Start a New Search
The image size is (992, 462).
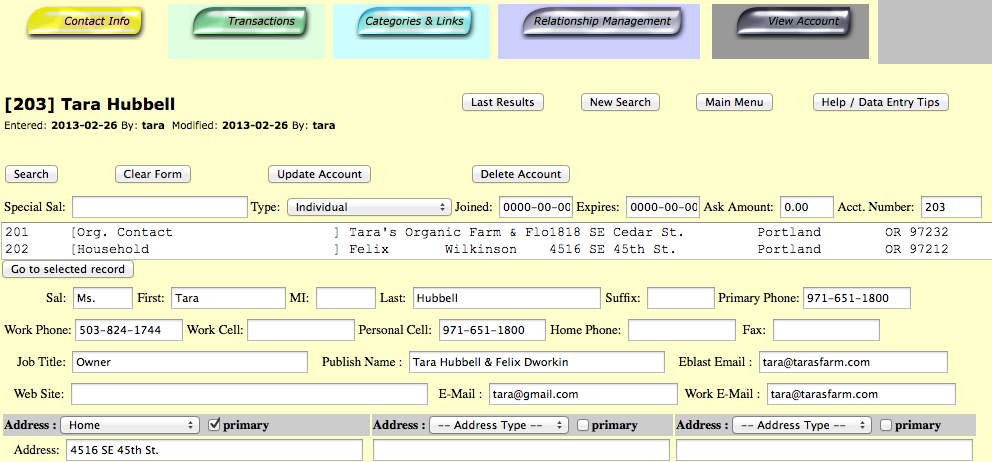pyautogui.click(x=620, y=102)
